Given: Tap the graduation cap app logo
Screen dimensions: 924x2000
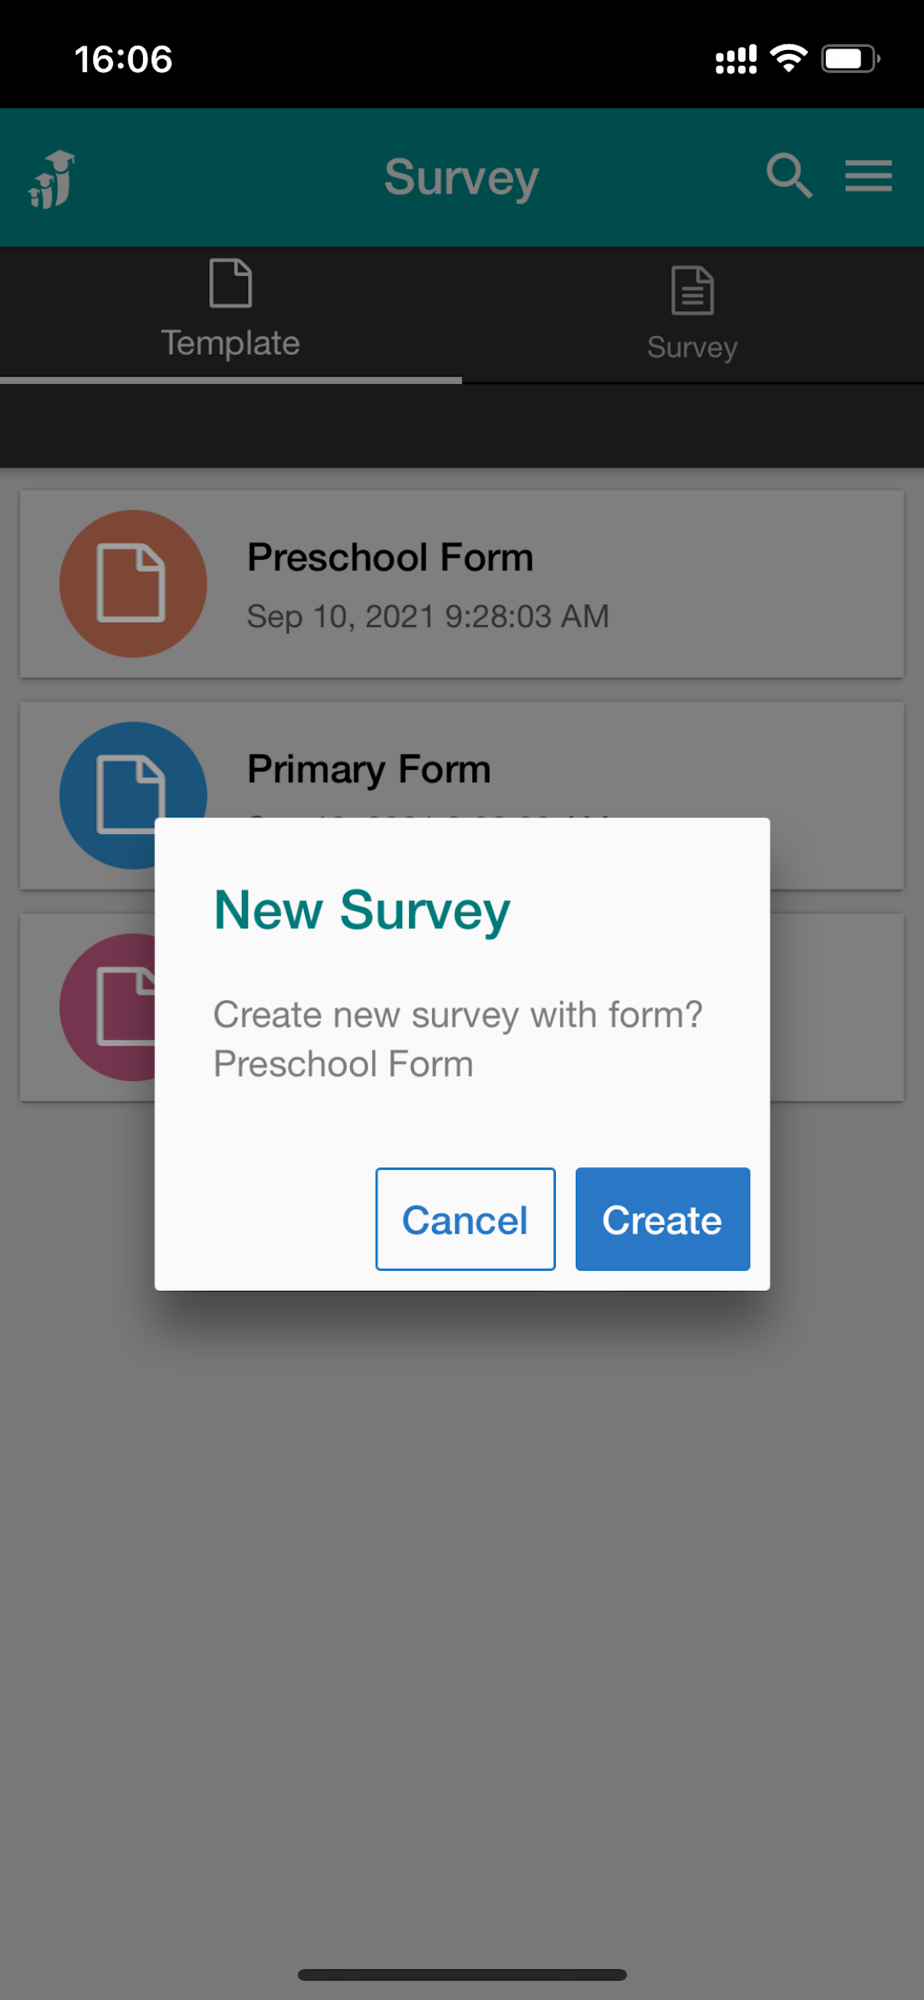Looking at the screenshot, I should [52, 180].
